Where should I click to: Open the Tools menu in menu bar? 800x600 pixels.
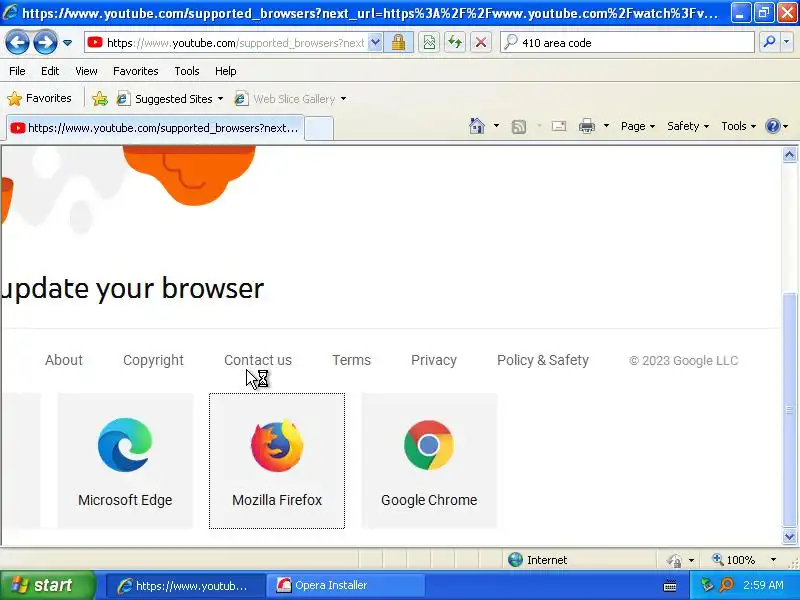[187, 71]
